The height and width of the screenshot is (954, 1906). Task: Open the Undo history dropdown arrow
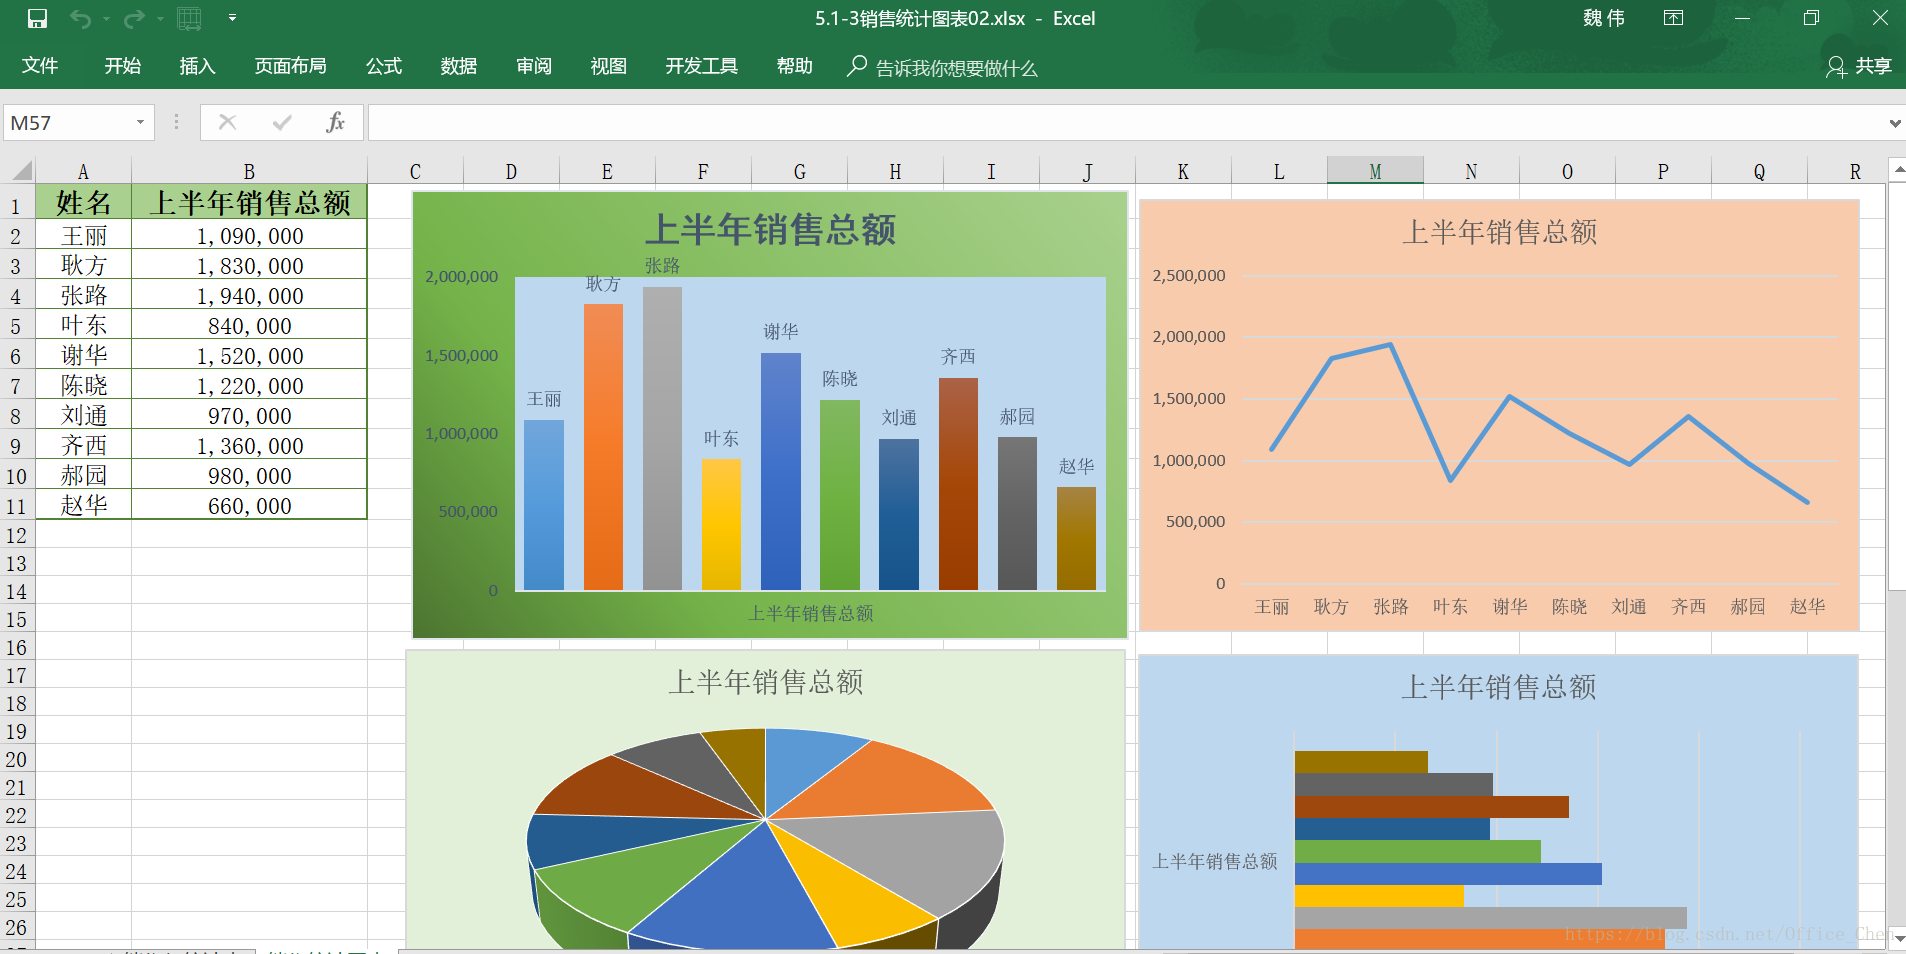(x=106, y=18)
